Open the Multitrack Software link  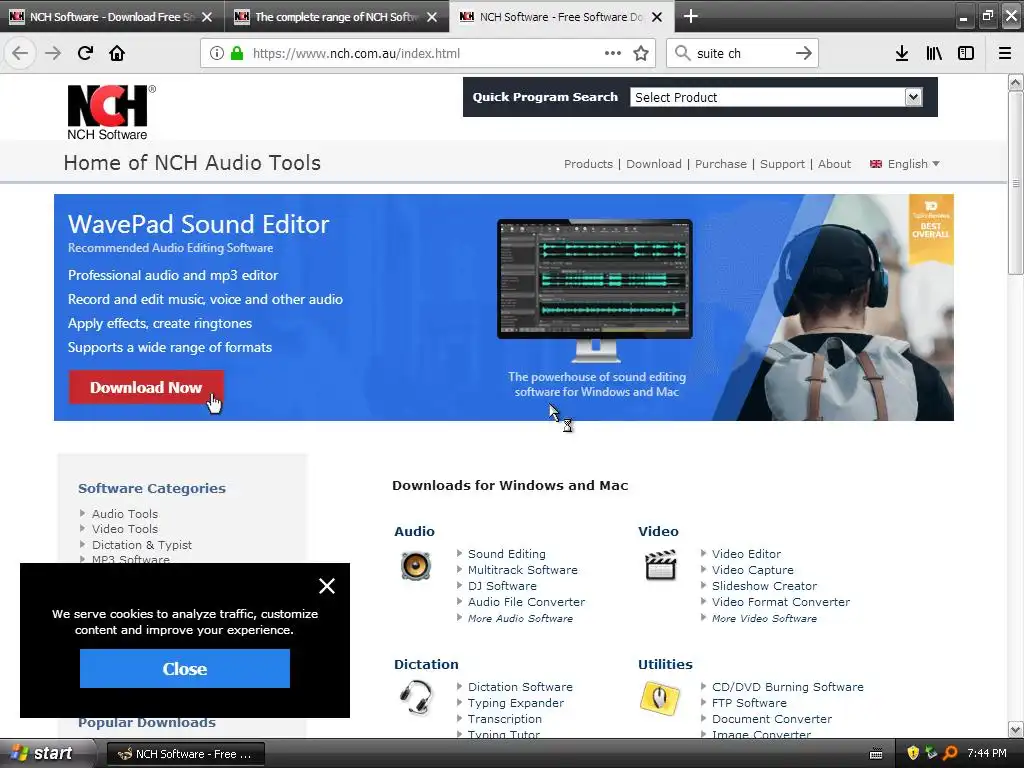pos(522,570)
